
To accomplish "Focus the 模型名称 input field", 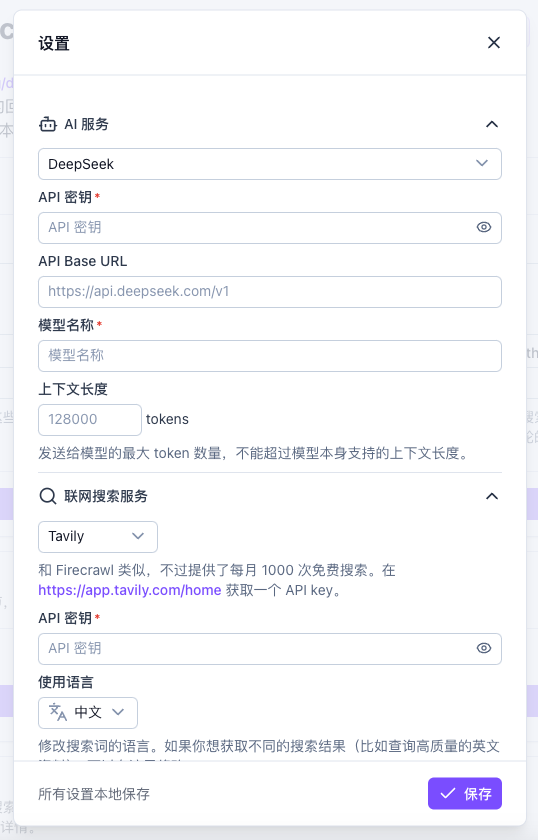I will (270, 356).
